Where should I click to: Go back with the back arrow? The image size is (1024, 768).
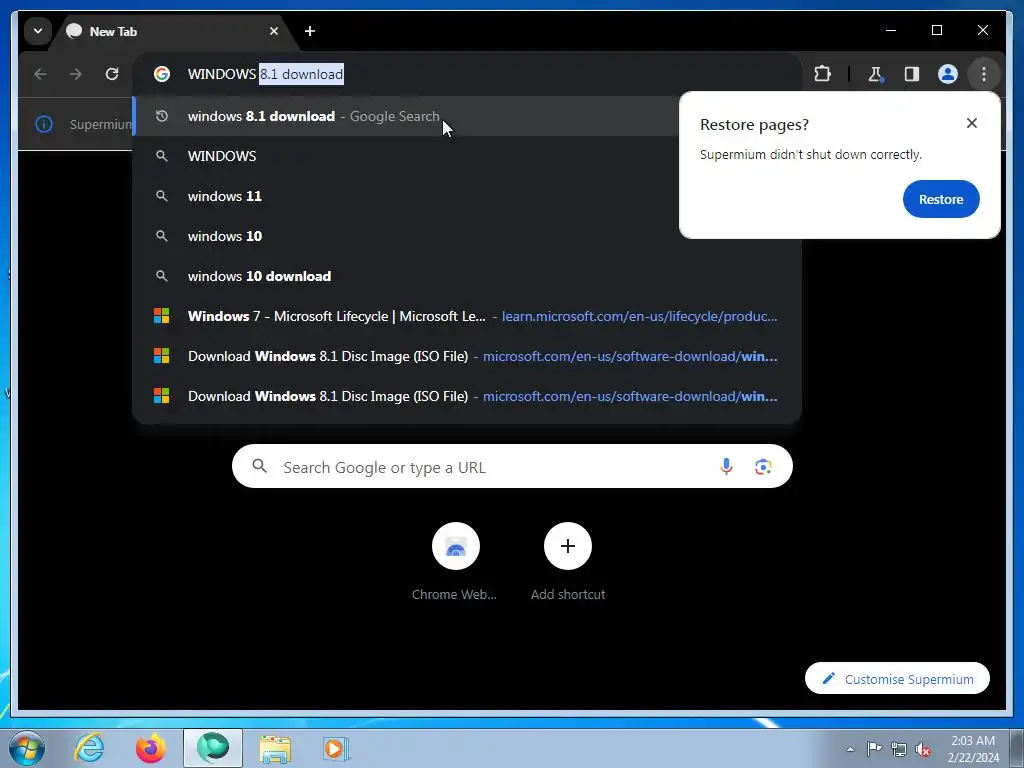coord(40,74)
